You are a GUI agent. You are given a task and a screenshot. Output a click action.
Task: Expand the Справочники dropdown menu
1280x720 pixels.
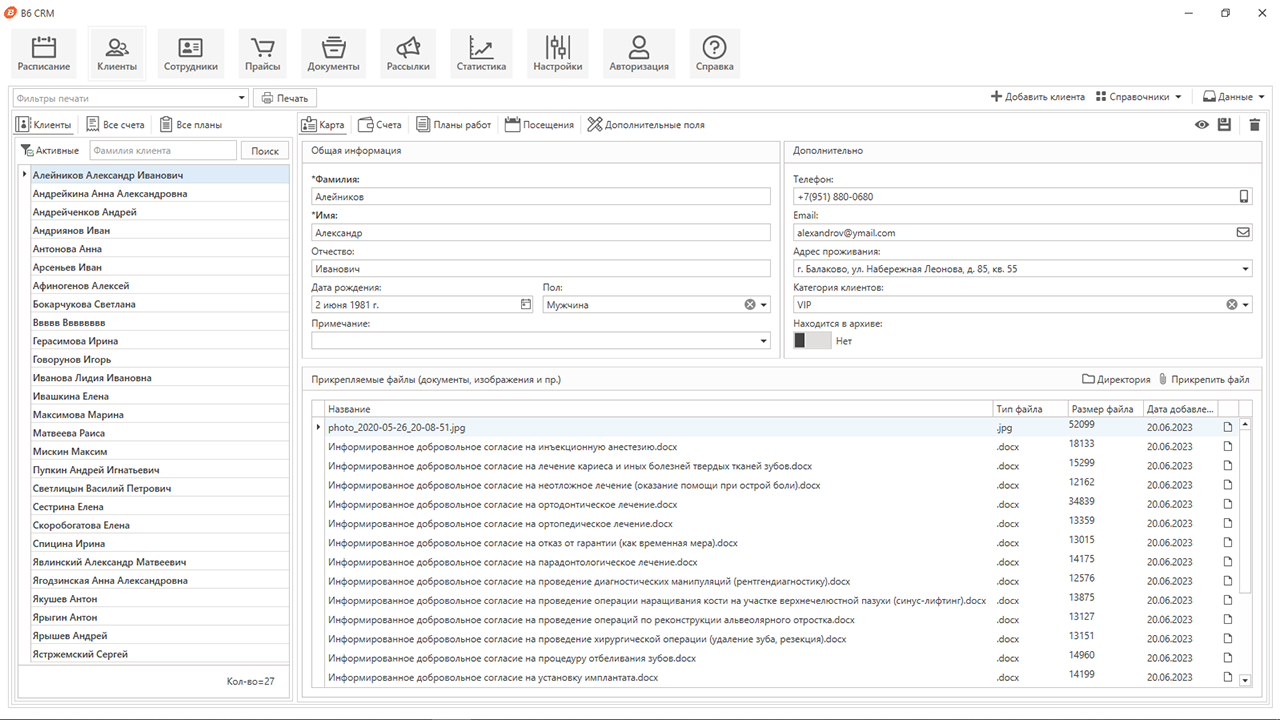click(1138, 97)
